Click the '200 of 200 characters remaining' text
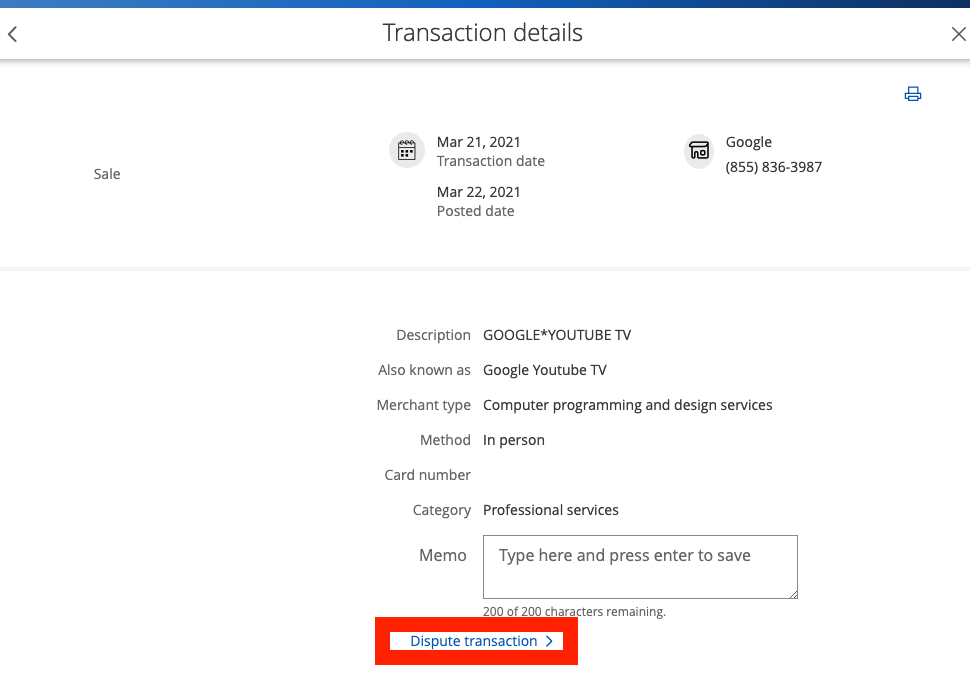The height and width of the screenshot is (692, 970). [x=575, y=612]
